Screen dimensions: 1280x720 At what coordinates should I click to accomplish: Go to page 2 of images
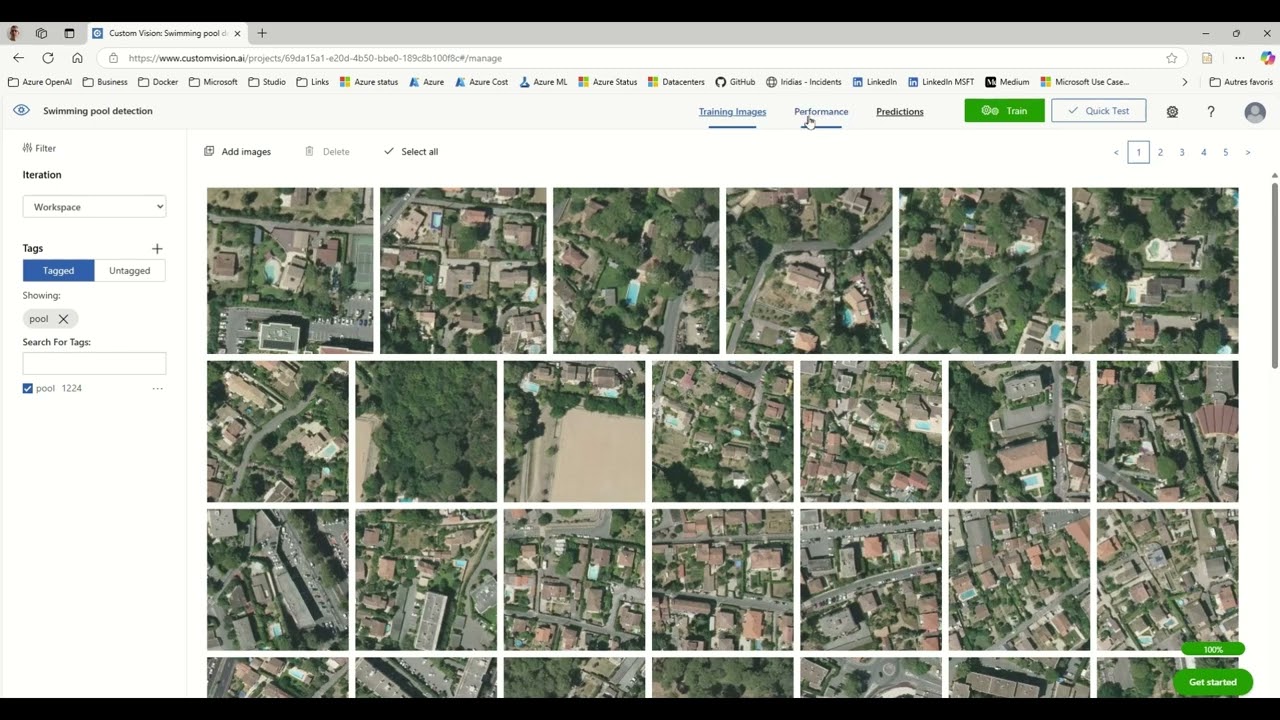(x=1160, y=152)
